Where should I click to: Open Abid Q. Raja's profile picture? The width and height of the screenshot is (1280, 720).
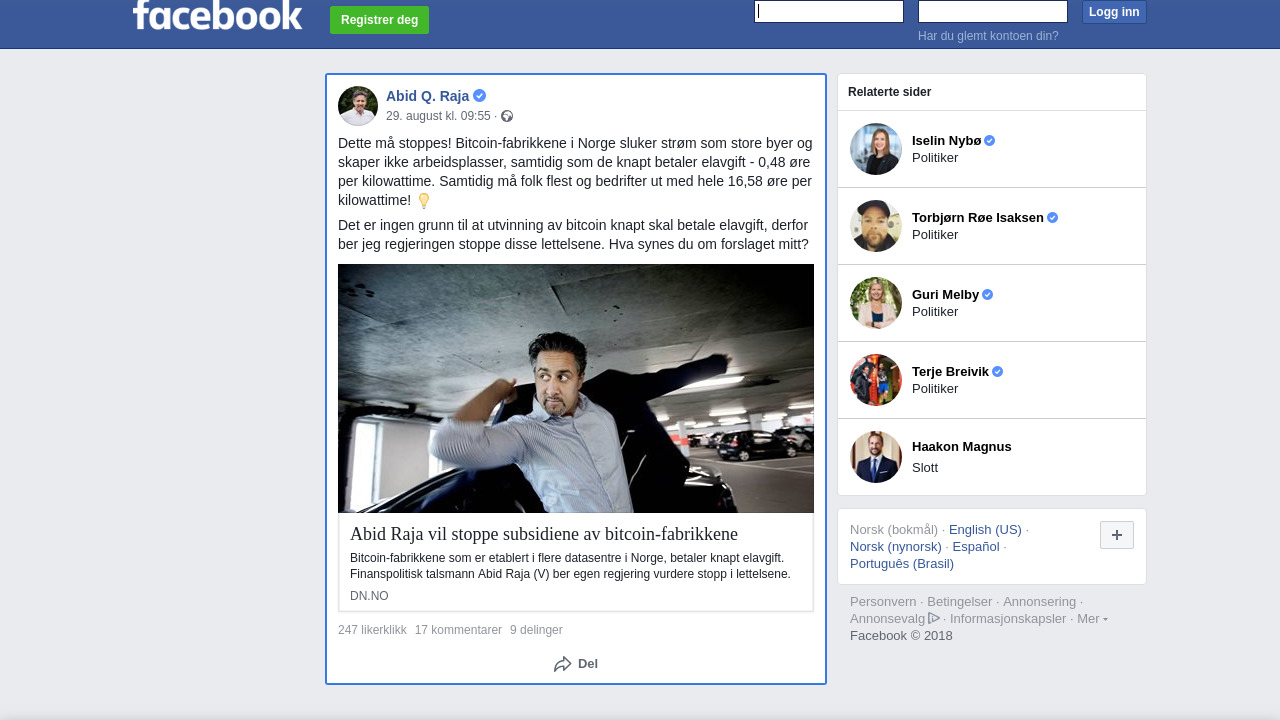(x=358, y=106)
